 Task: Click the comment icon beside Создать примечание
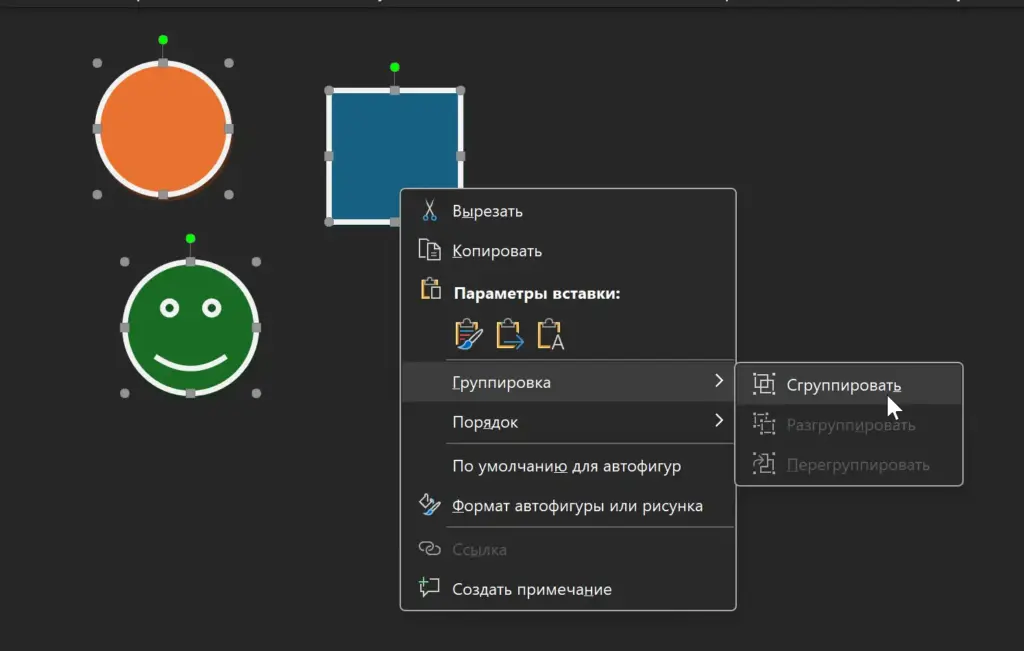(x=429, y=587)
